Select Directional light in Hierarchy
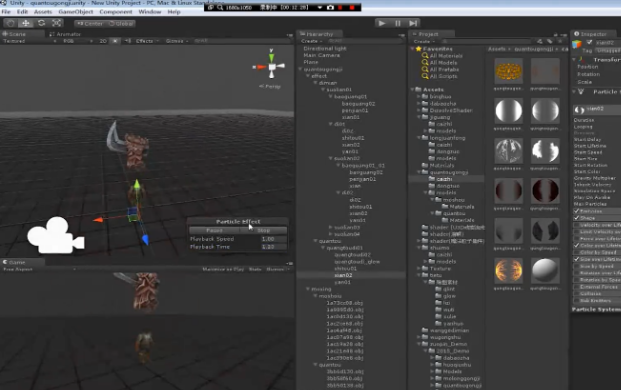The width and height of the screenshot is (621, 390). 325,48
